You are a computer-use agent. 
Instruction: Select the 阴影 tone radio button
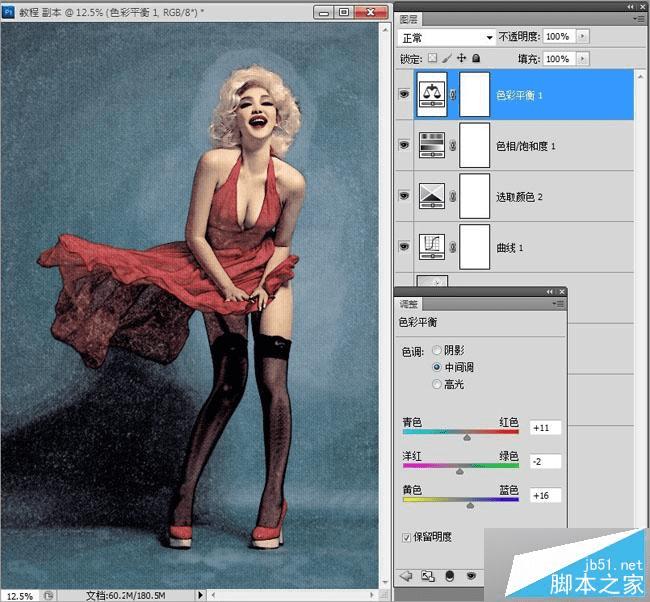(437, 351)
